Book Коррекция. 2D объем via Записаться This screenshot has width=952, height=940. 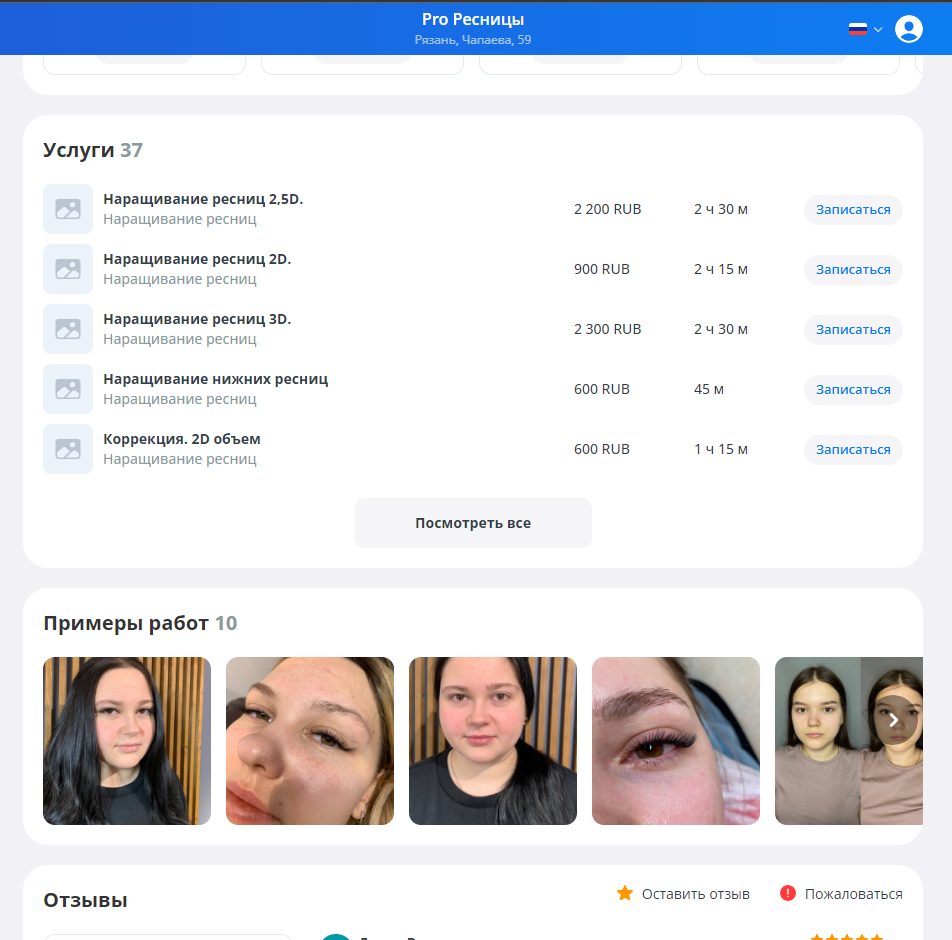[853, 450]
